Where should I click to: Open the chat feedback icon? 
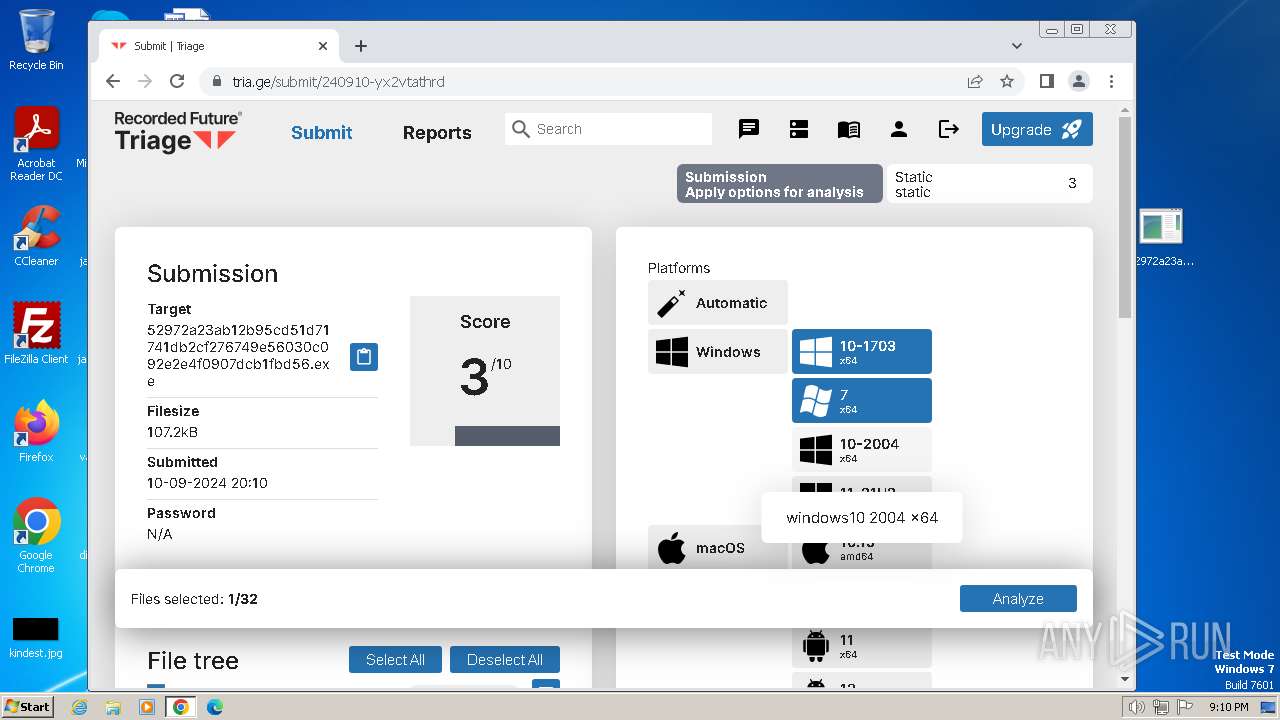749,129
